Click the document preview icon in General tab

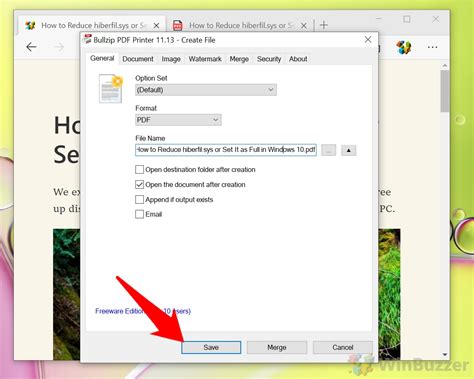(111, 88)
